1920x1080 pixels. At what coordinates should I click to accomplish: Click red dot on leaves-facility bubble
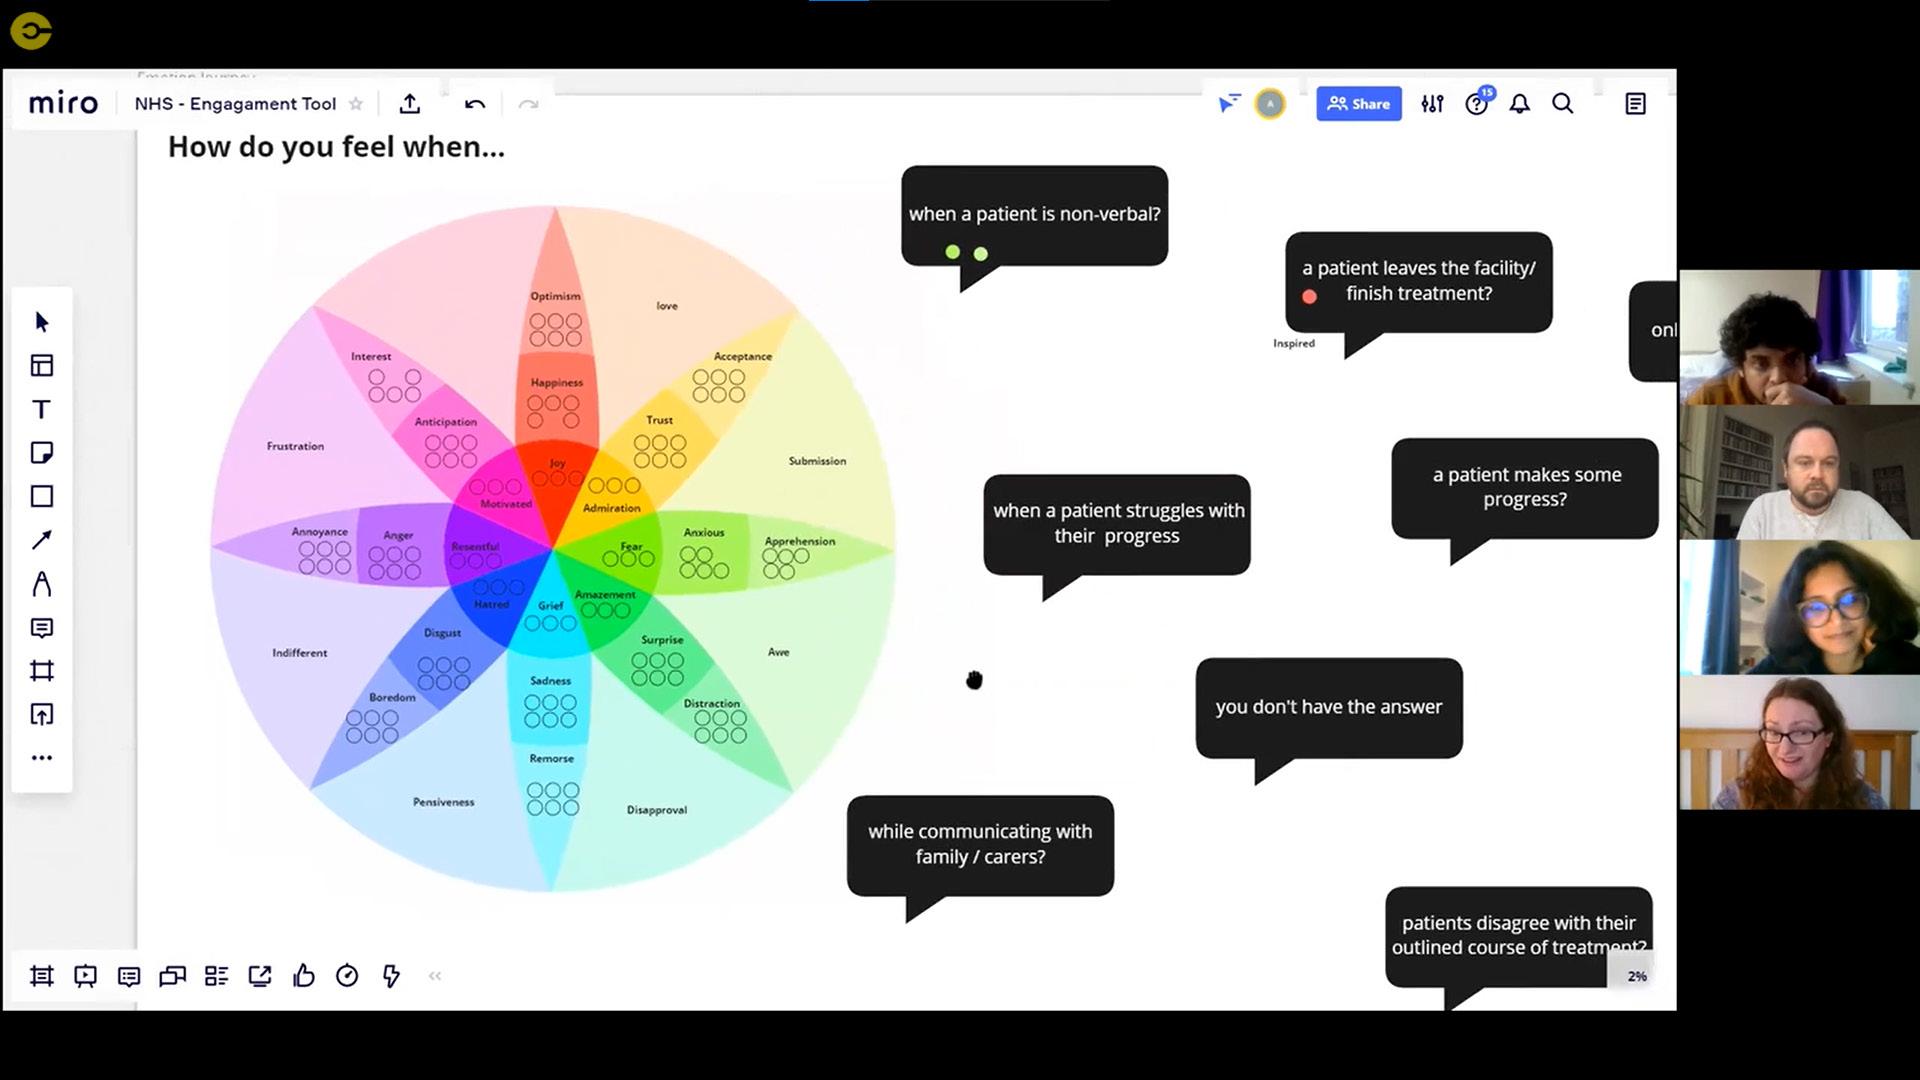coord(1309,296)
